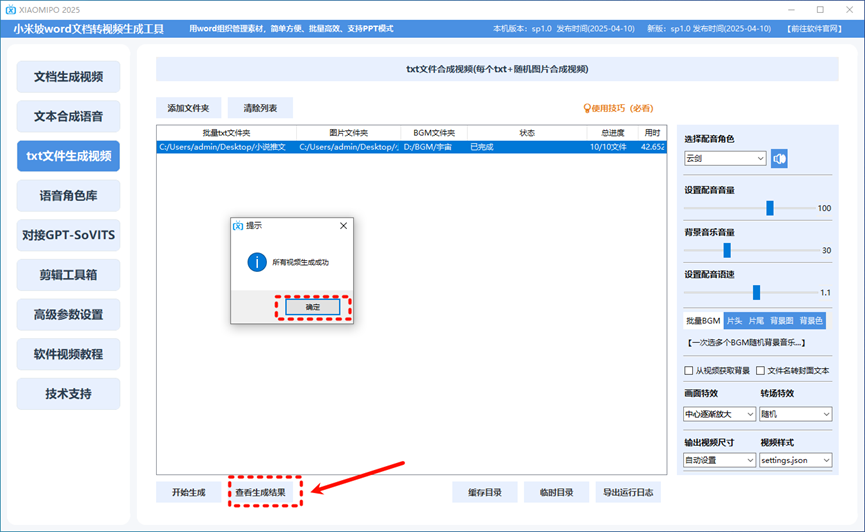This screenshot has width=865, height=532.
Task: Open the 文本合成语音 sidebar section
Action: (x=68, y=116)
